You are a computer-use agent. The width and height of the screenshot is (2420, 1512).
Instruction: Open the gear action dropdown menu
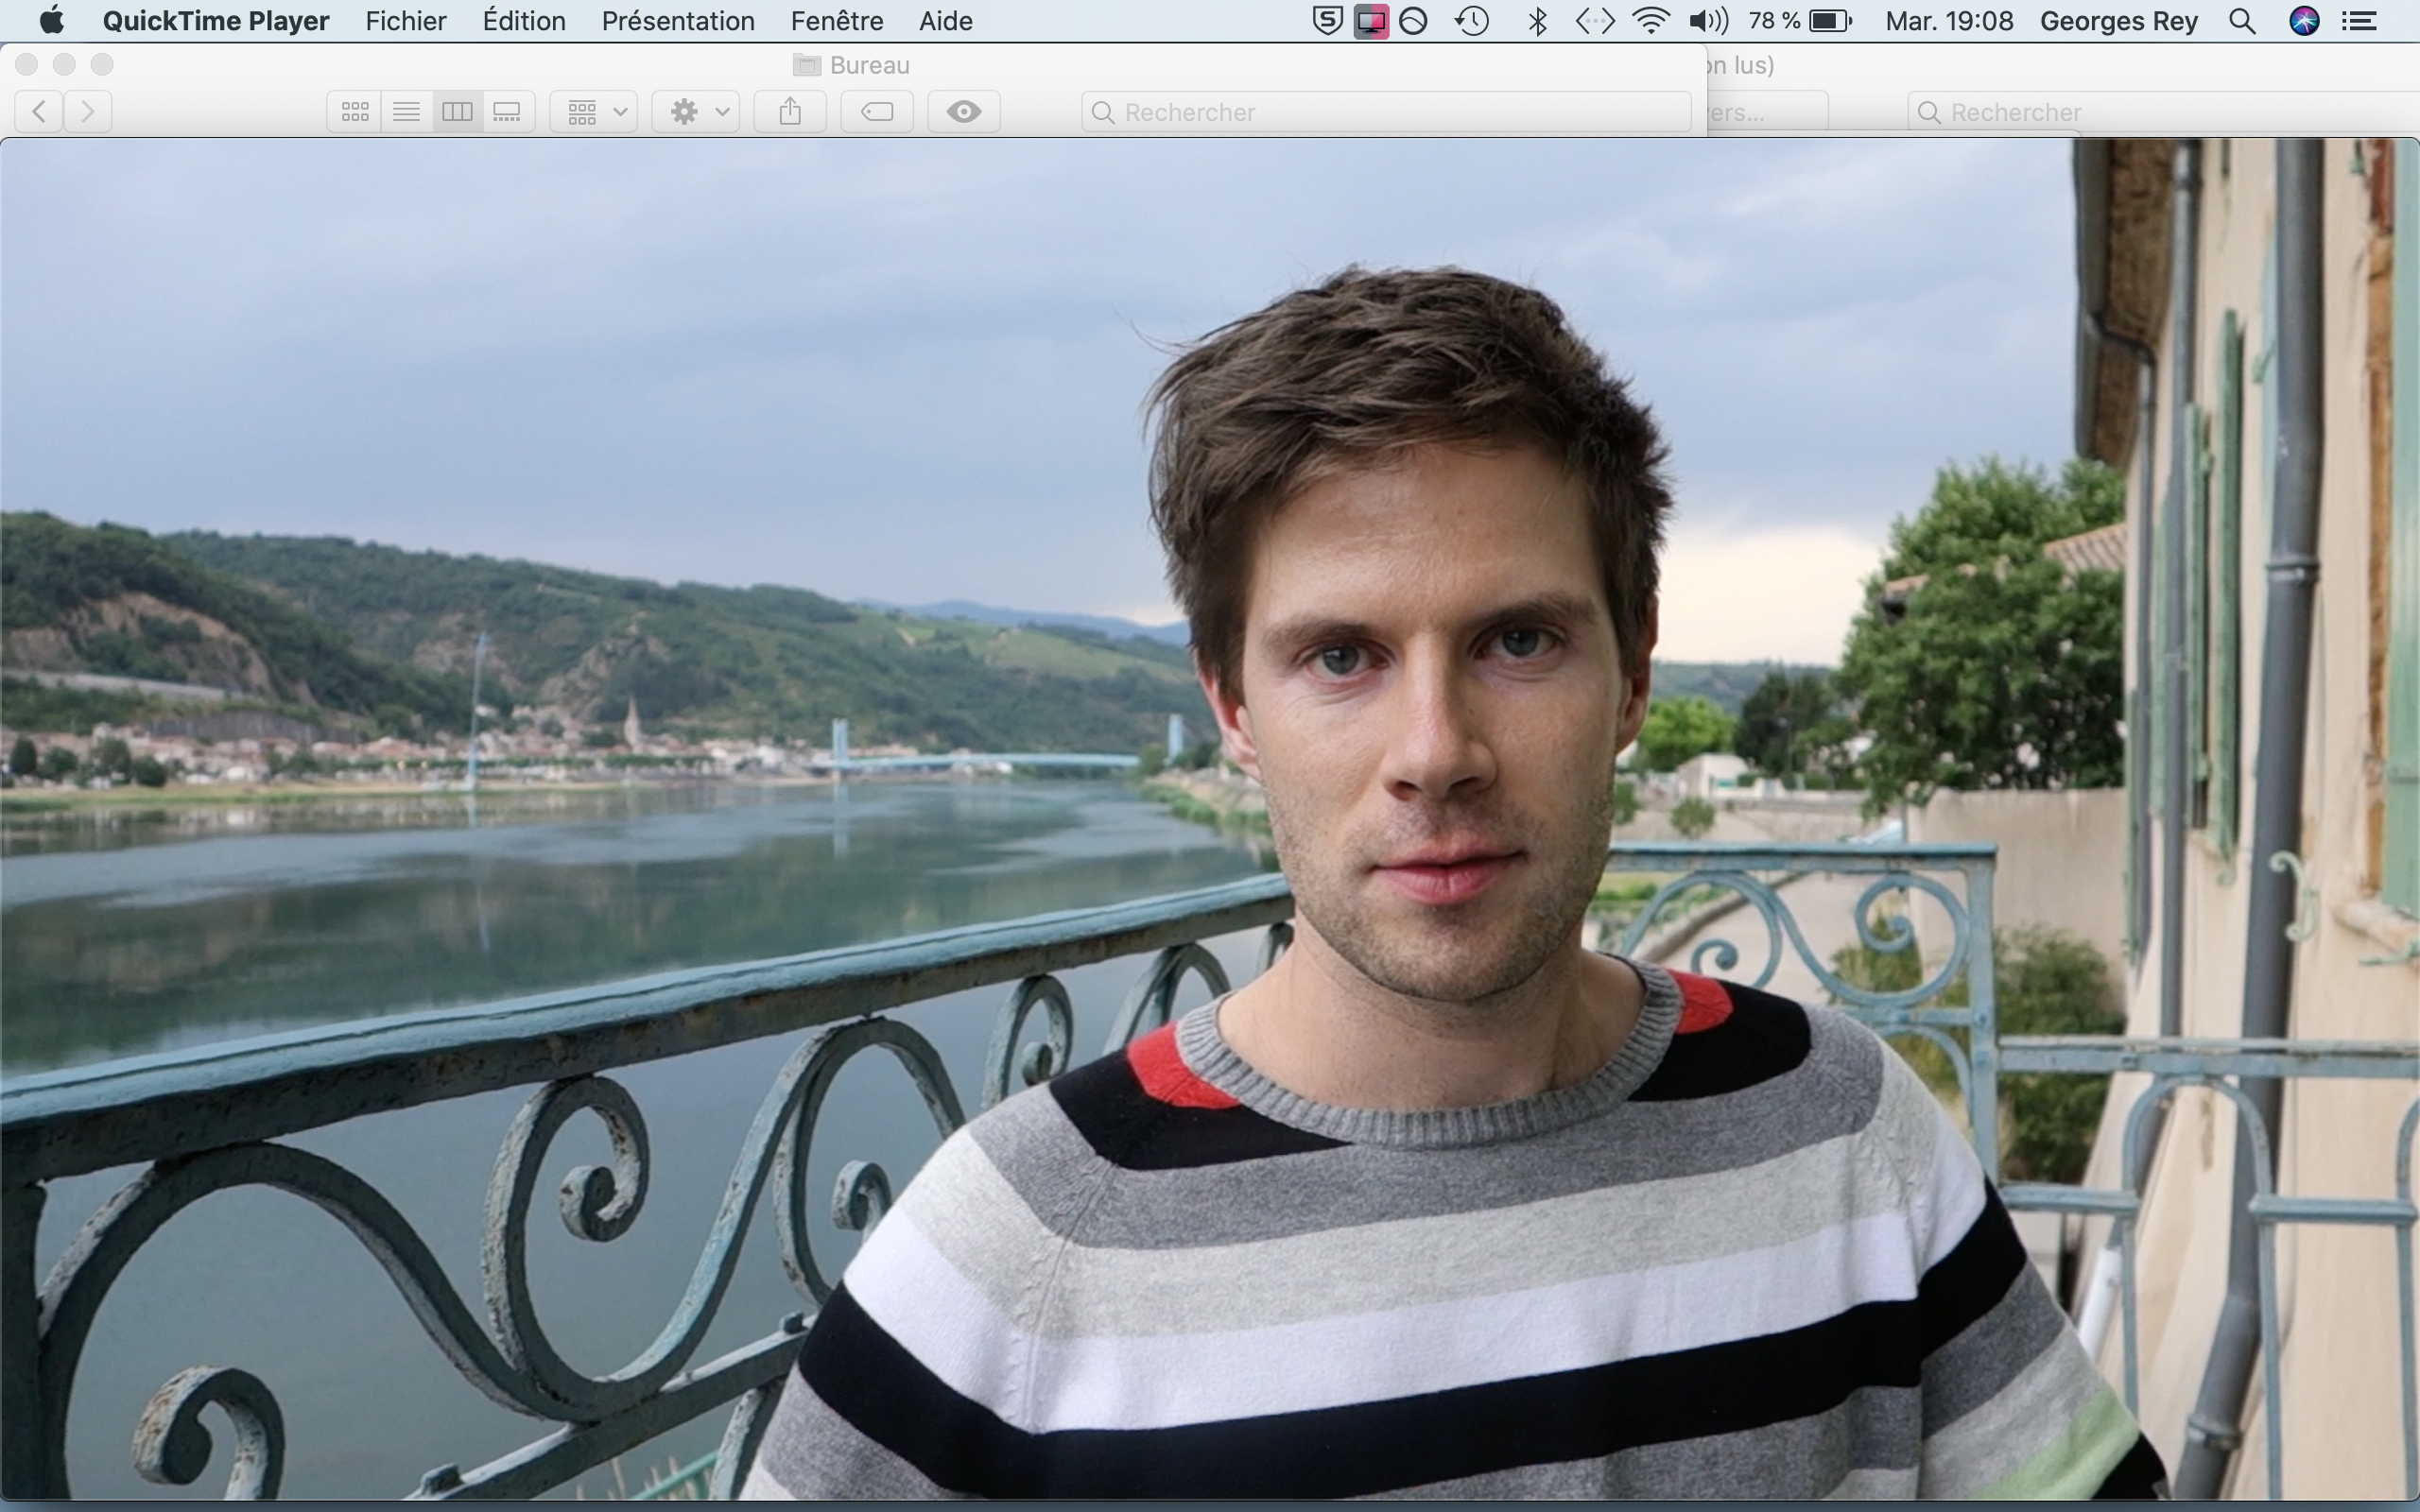point(697,112)
